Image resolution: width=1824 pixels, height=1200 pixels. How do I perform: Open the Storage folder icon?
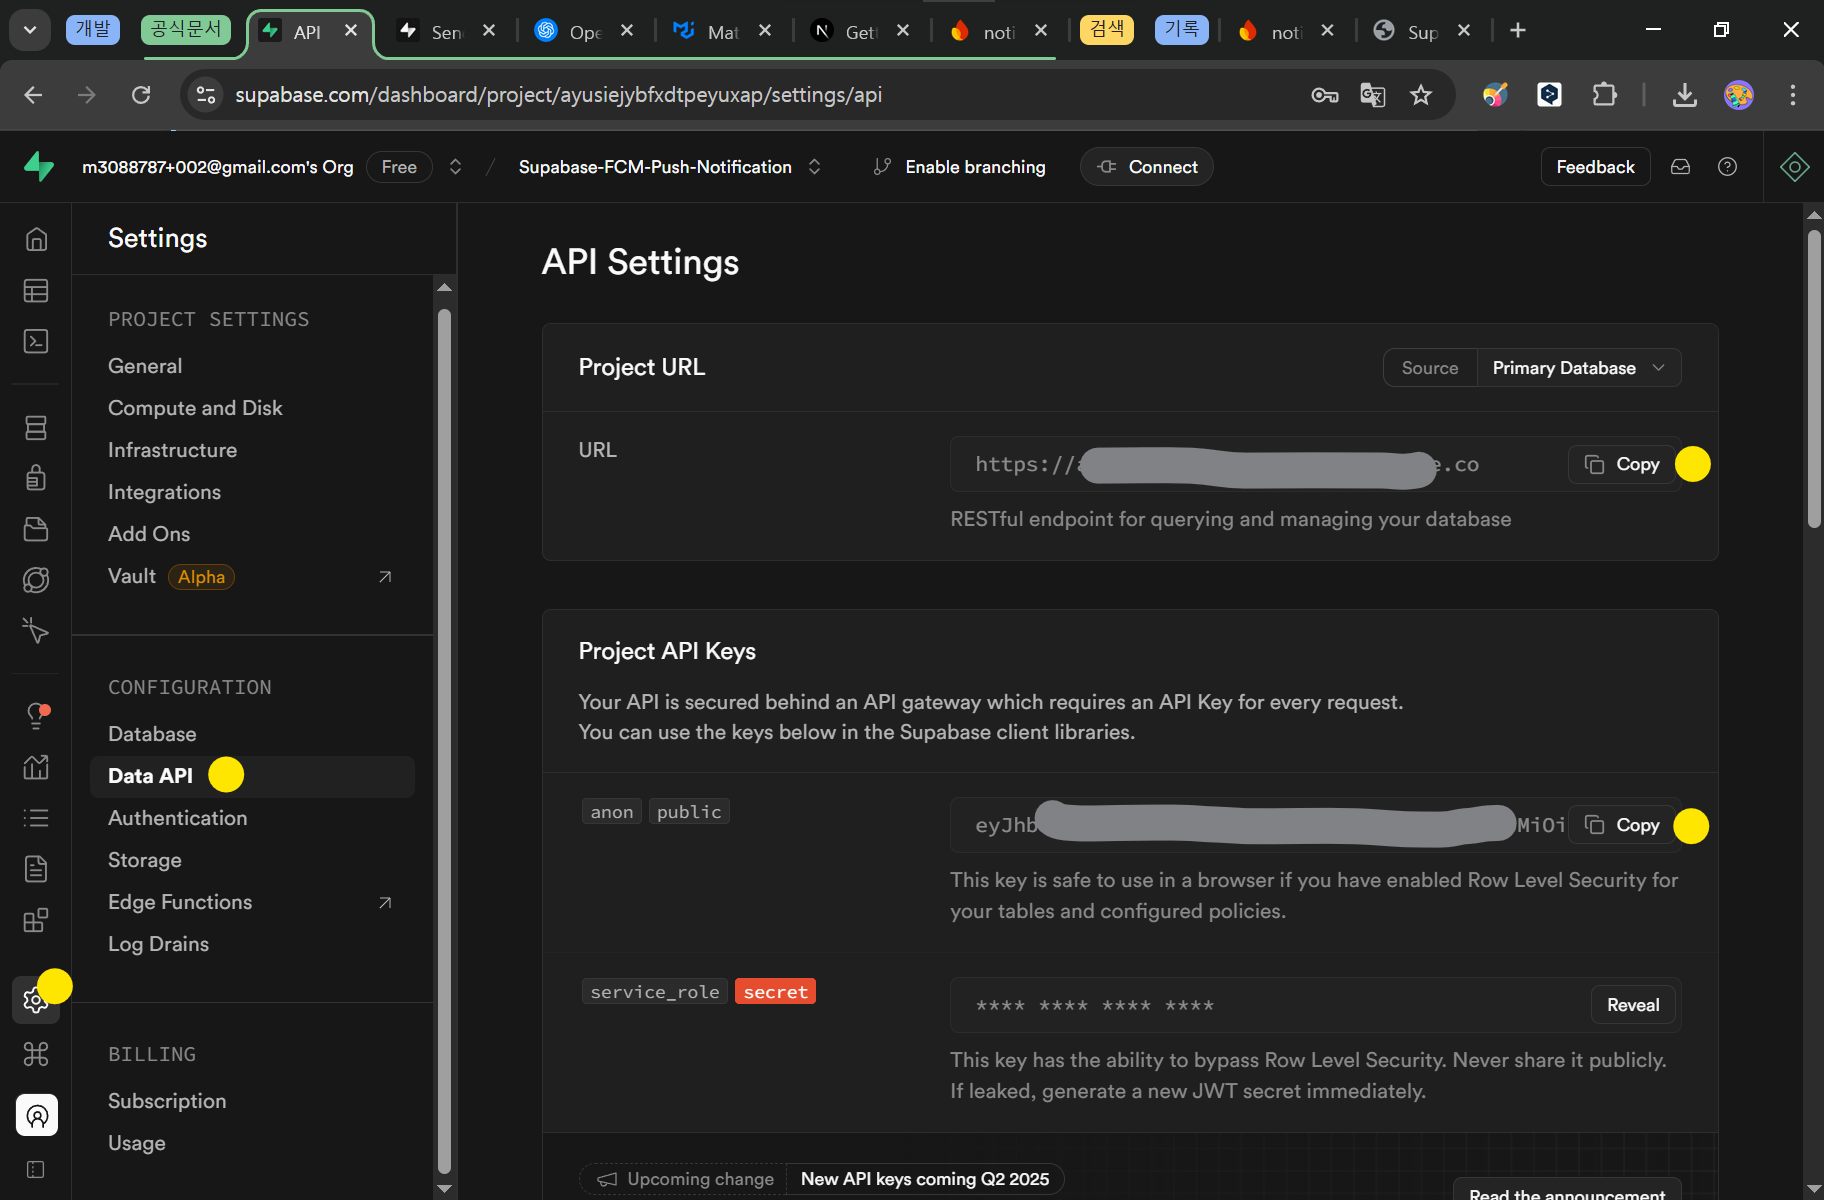pos(36,529)
